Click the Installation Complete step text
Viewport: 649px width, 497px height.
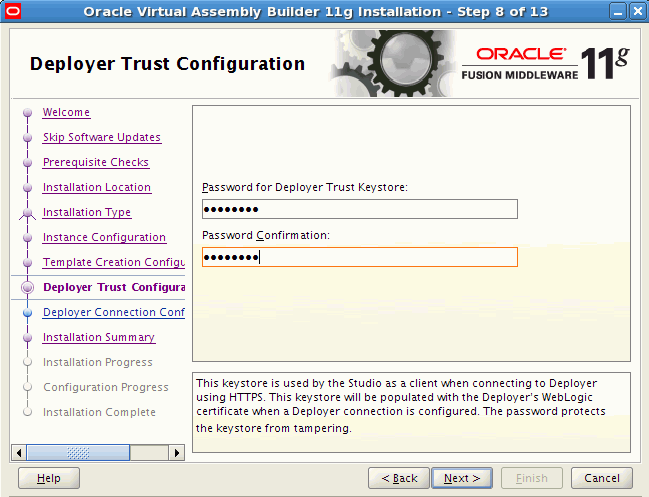(x=99, y=412)
